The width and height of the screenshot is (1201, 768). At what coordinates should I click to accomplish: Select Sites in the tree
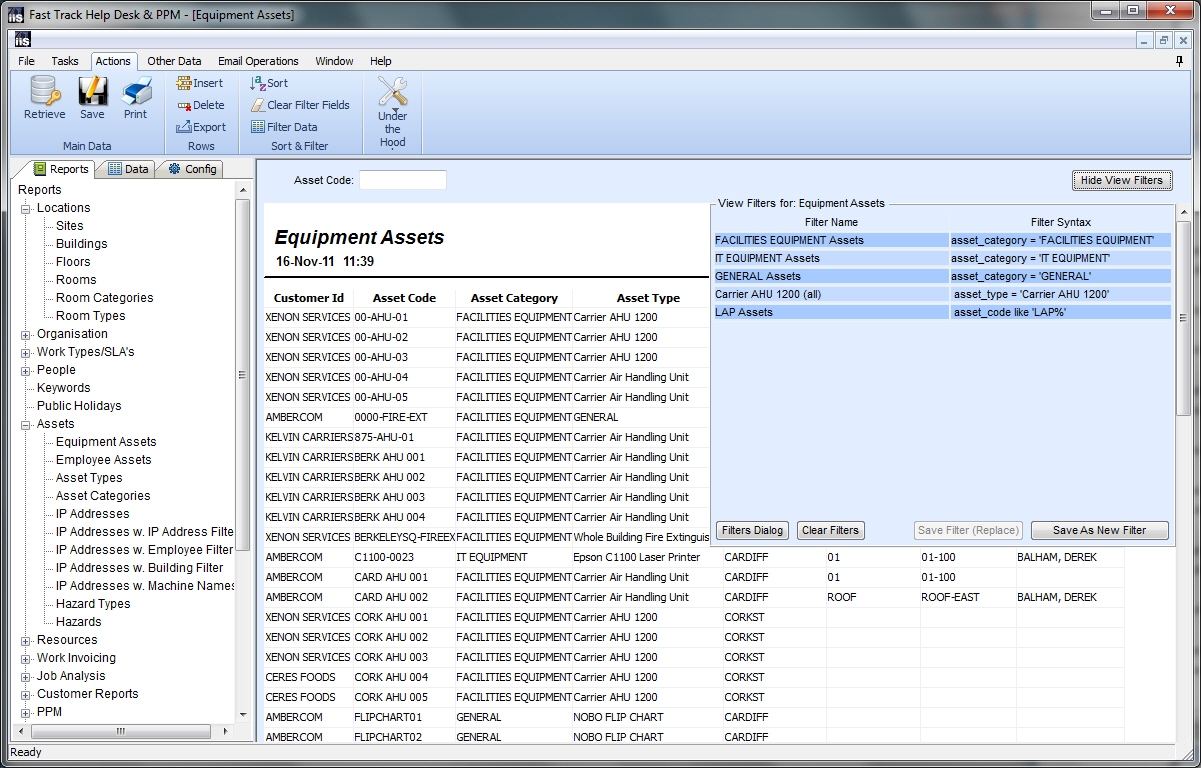click(70, 226)
